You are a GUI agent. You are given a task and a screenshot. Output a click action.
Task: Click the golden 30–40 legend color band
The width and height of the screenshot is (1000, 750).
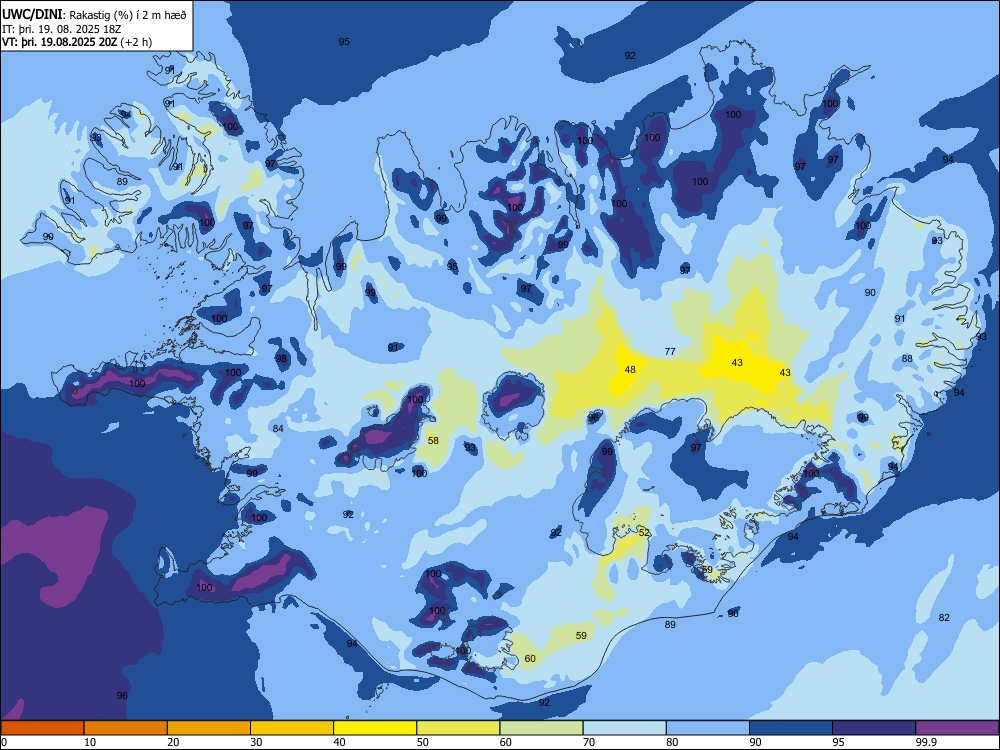pyautogui.click(x=292, y=728)
